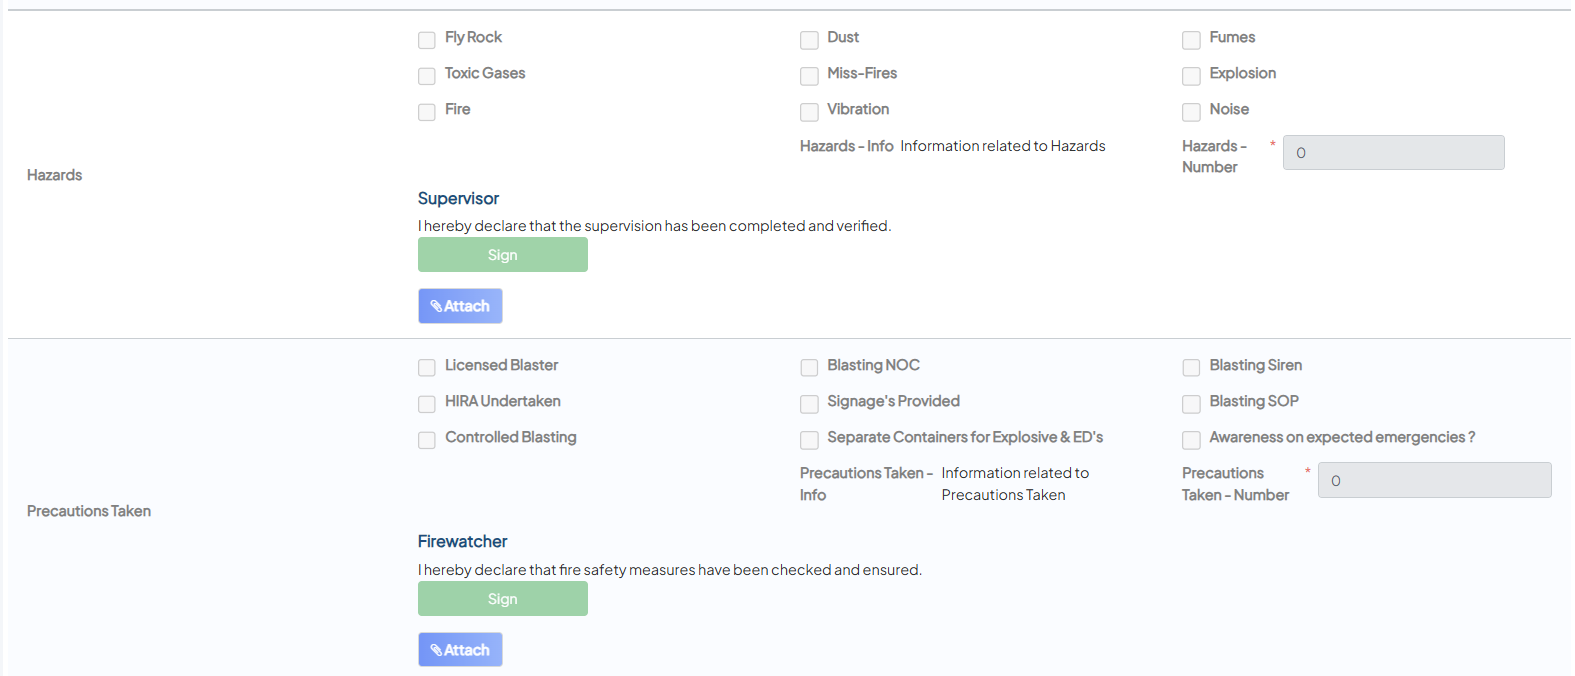Screen dimensions: 1575x676
Task: Click the Hazards - Number field
Action: (1393, 153)
